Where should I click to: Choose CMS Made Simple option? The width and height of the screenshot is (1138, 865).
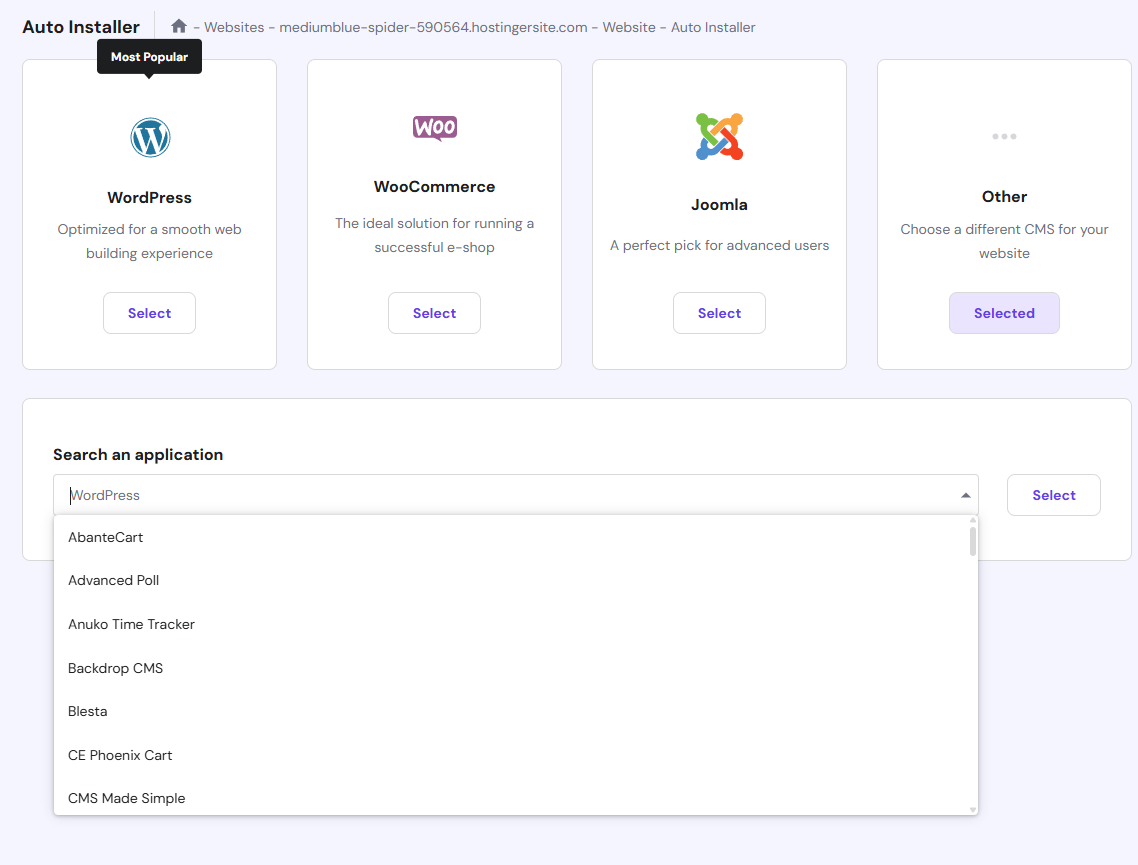[515, 798]
